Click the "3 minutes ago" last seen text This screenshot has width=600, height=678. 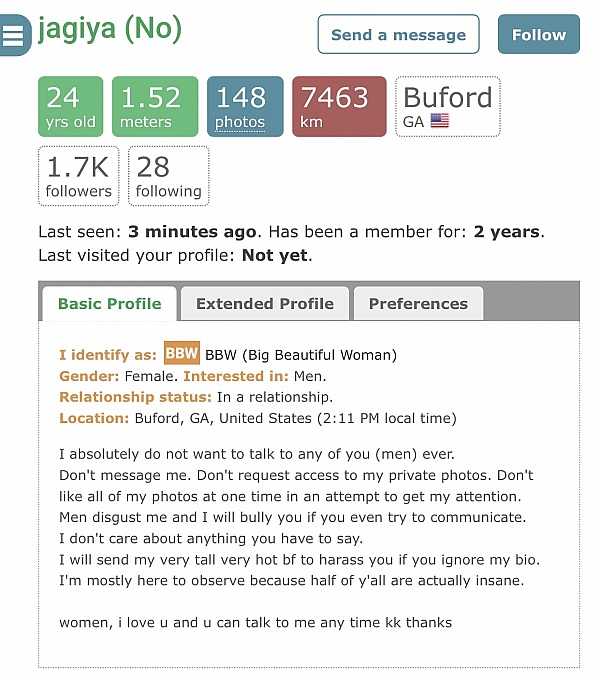point(192,232)
